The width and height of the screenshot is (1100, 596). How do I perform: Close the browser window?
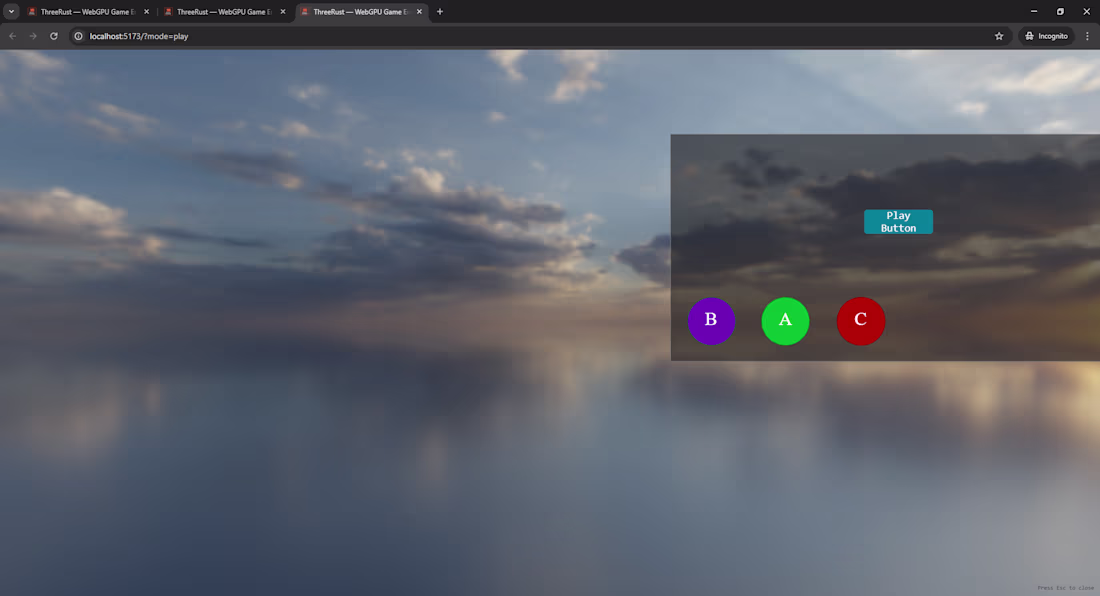coord(1087,12)
